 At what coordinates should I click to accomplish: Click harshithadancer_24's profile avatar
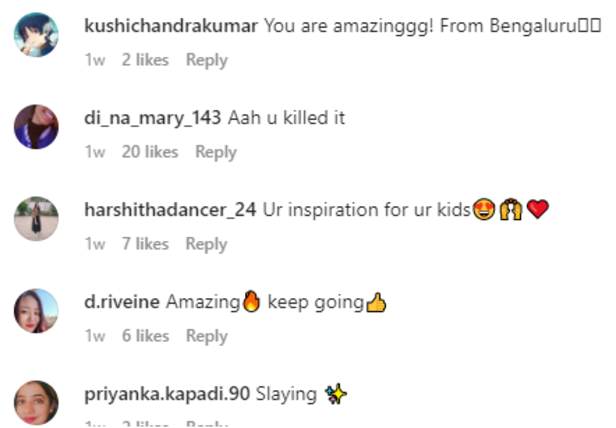tap(36, 219)
